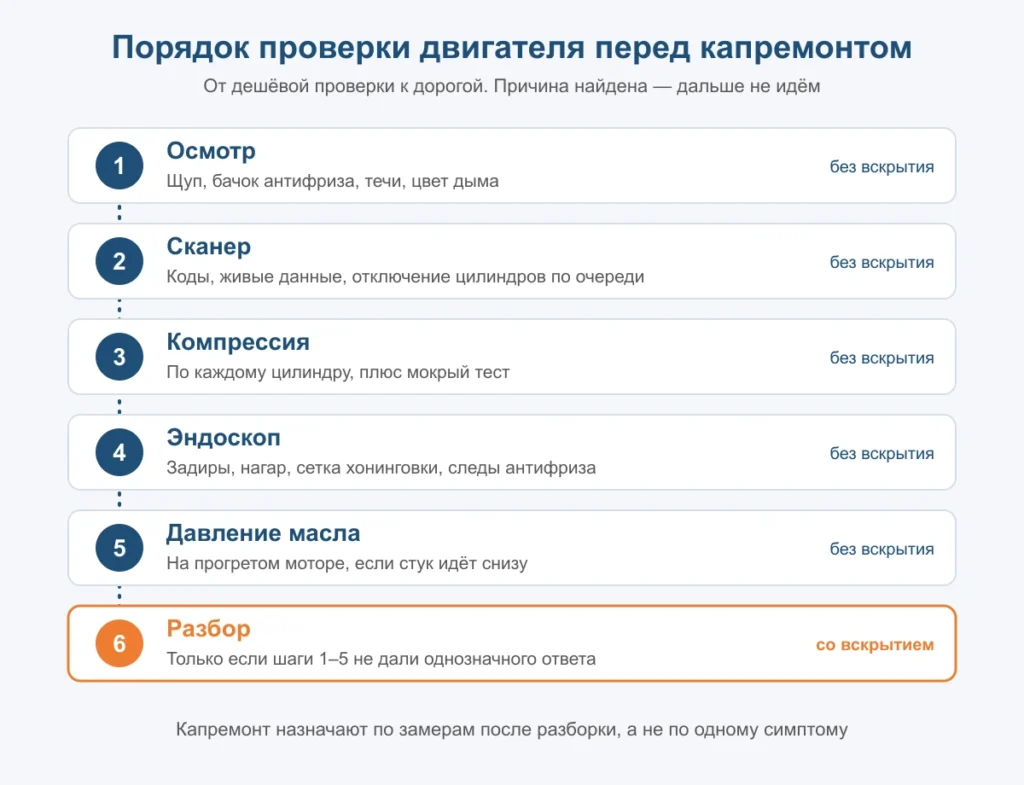Image resolution: width=1024 pixels, height=785 pixels.
Task: Click text 'По каждому цилиндру, плюс мокрый тест'
Action: (x=338, y=372)
